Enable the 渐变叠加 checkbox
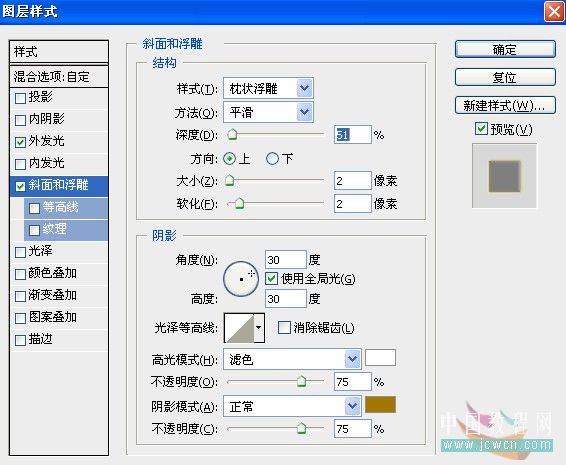 (x=20, y=296)
